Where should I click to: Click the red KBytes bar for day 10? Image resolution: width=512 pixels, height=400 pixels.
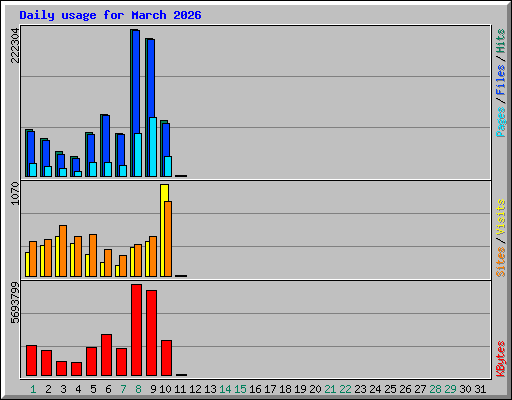point(166,358)
